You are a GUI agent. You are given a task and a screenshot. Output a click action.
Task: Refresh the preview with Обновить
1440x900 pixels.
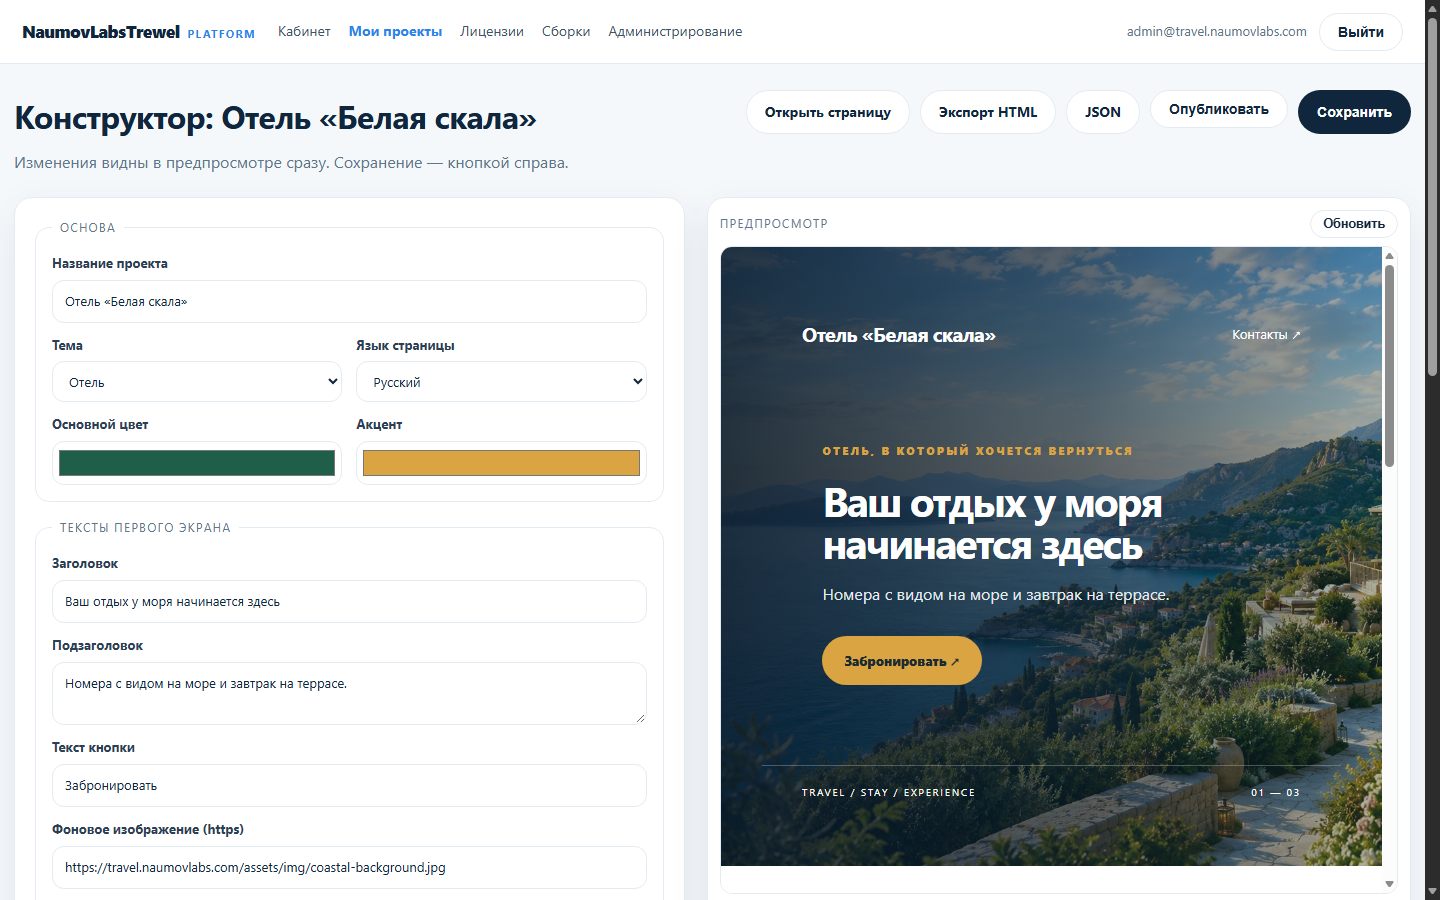pos(1354,224)
